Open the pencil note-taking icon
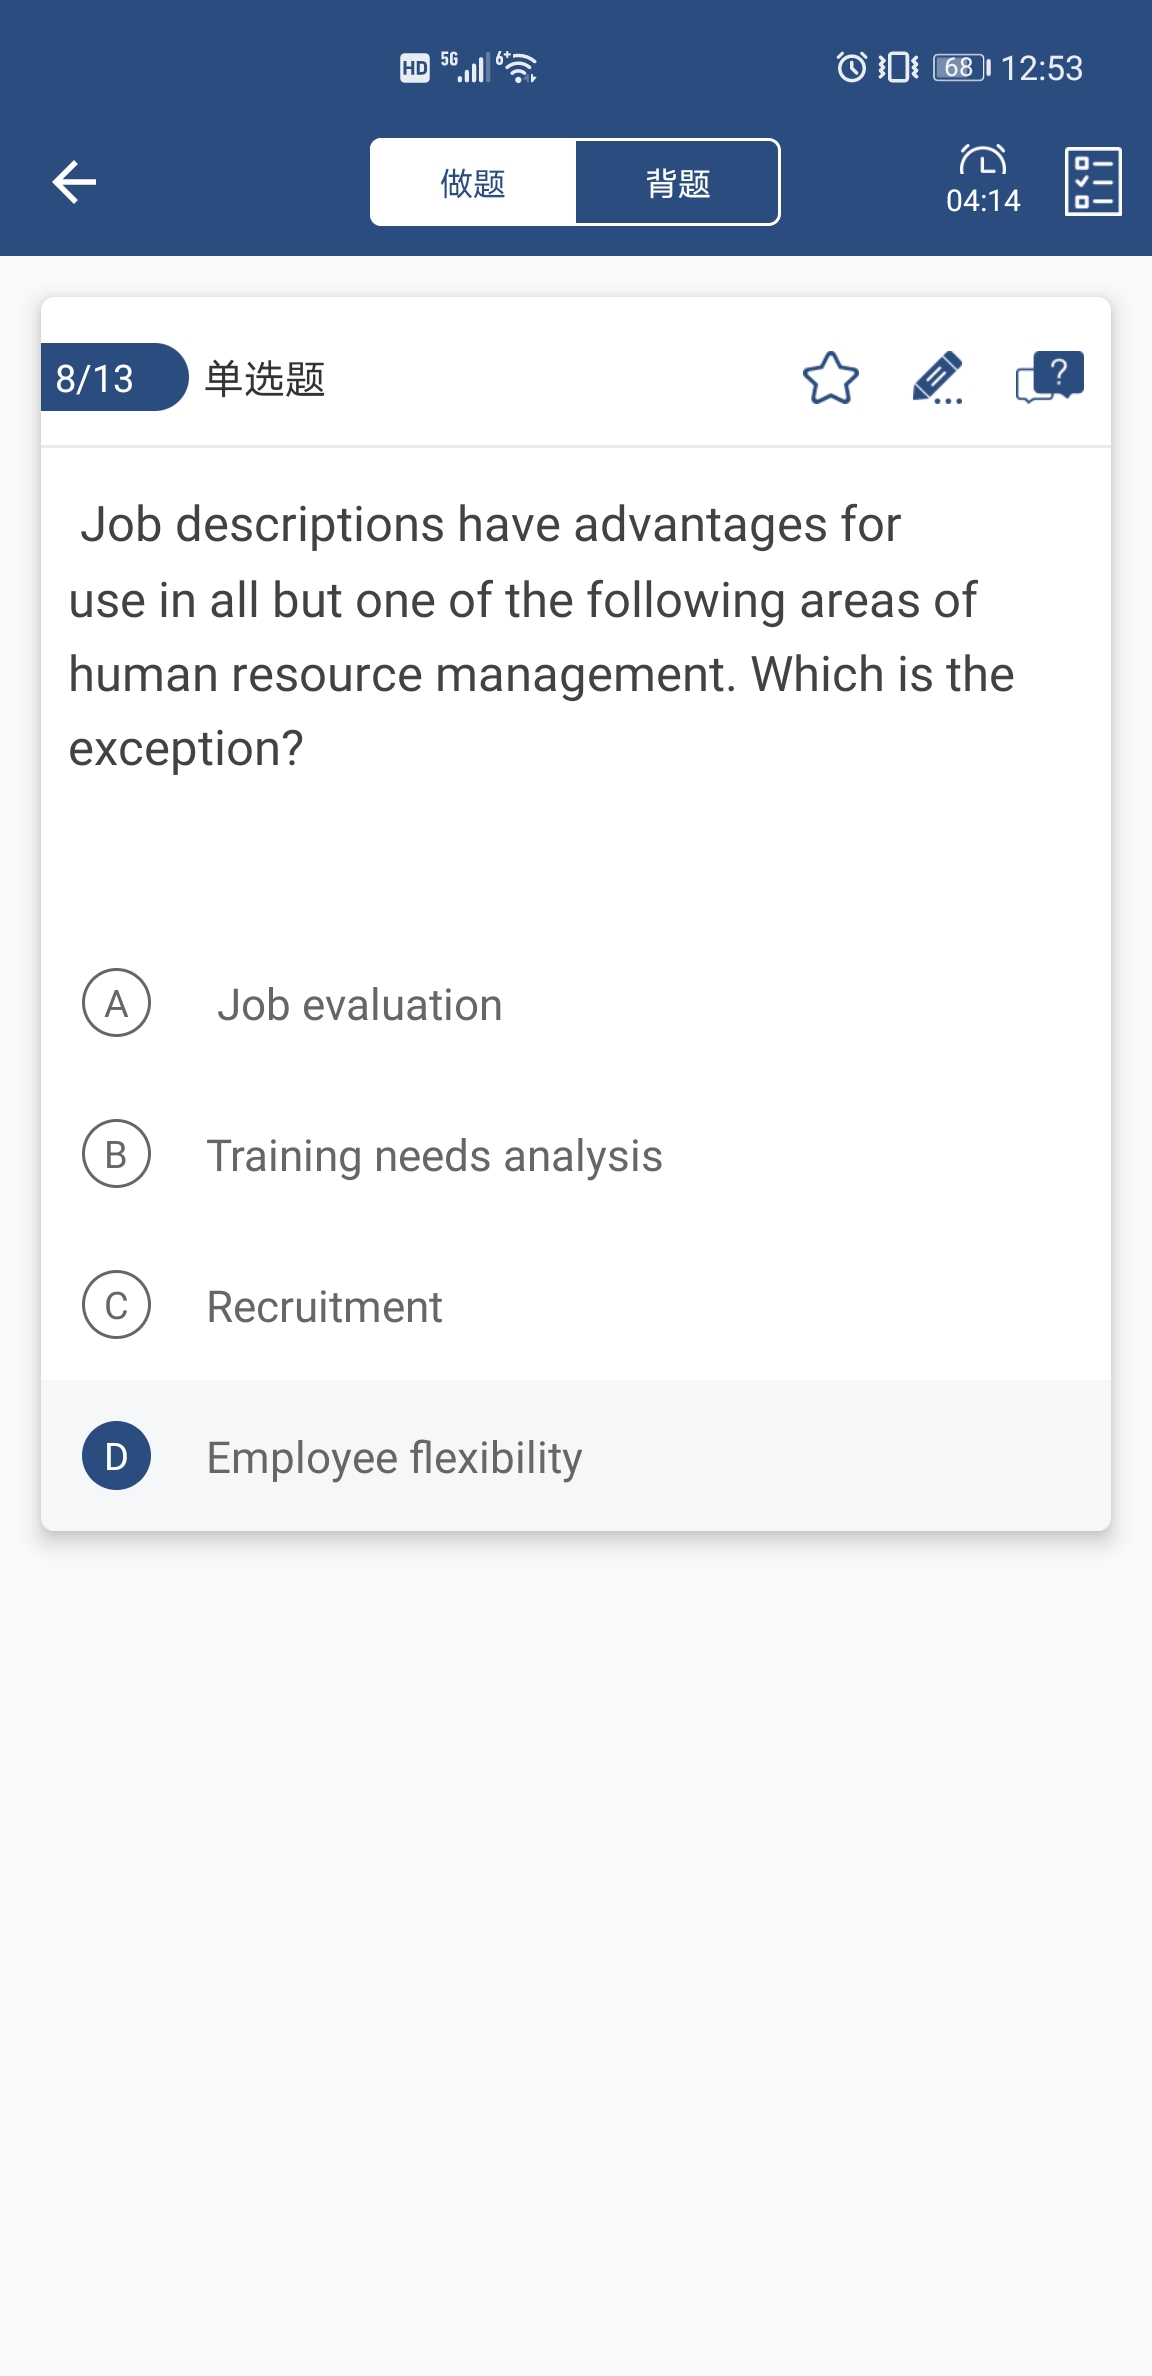 (937, 378)
